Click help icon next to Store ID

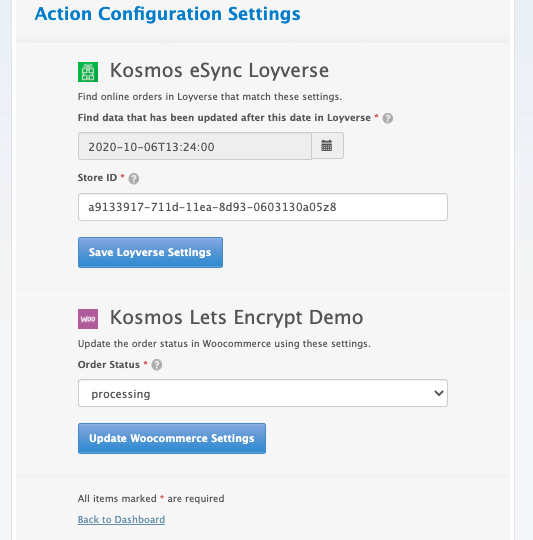(x=134, y=178)
